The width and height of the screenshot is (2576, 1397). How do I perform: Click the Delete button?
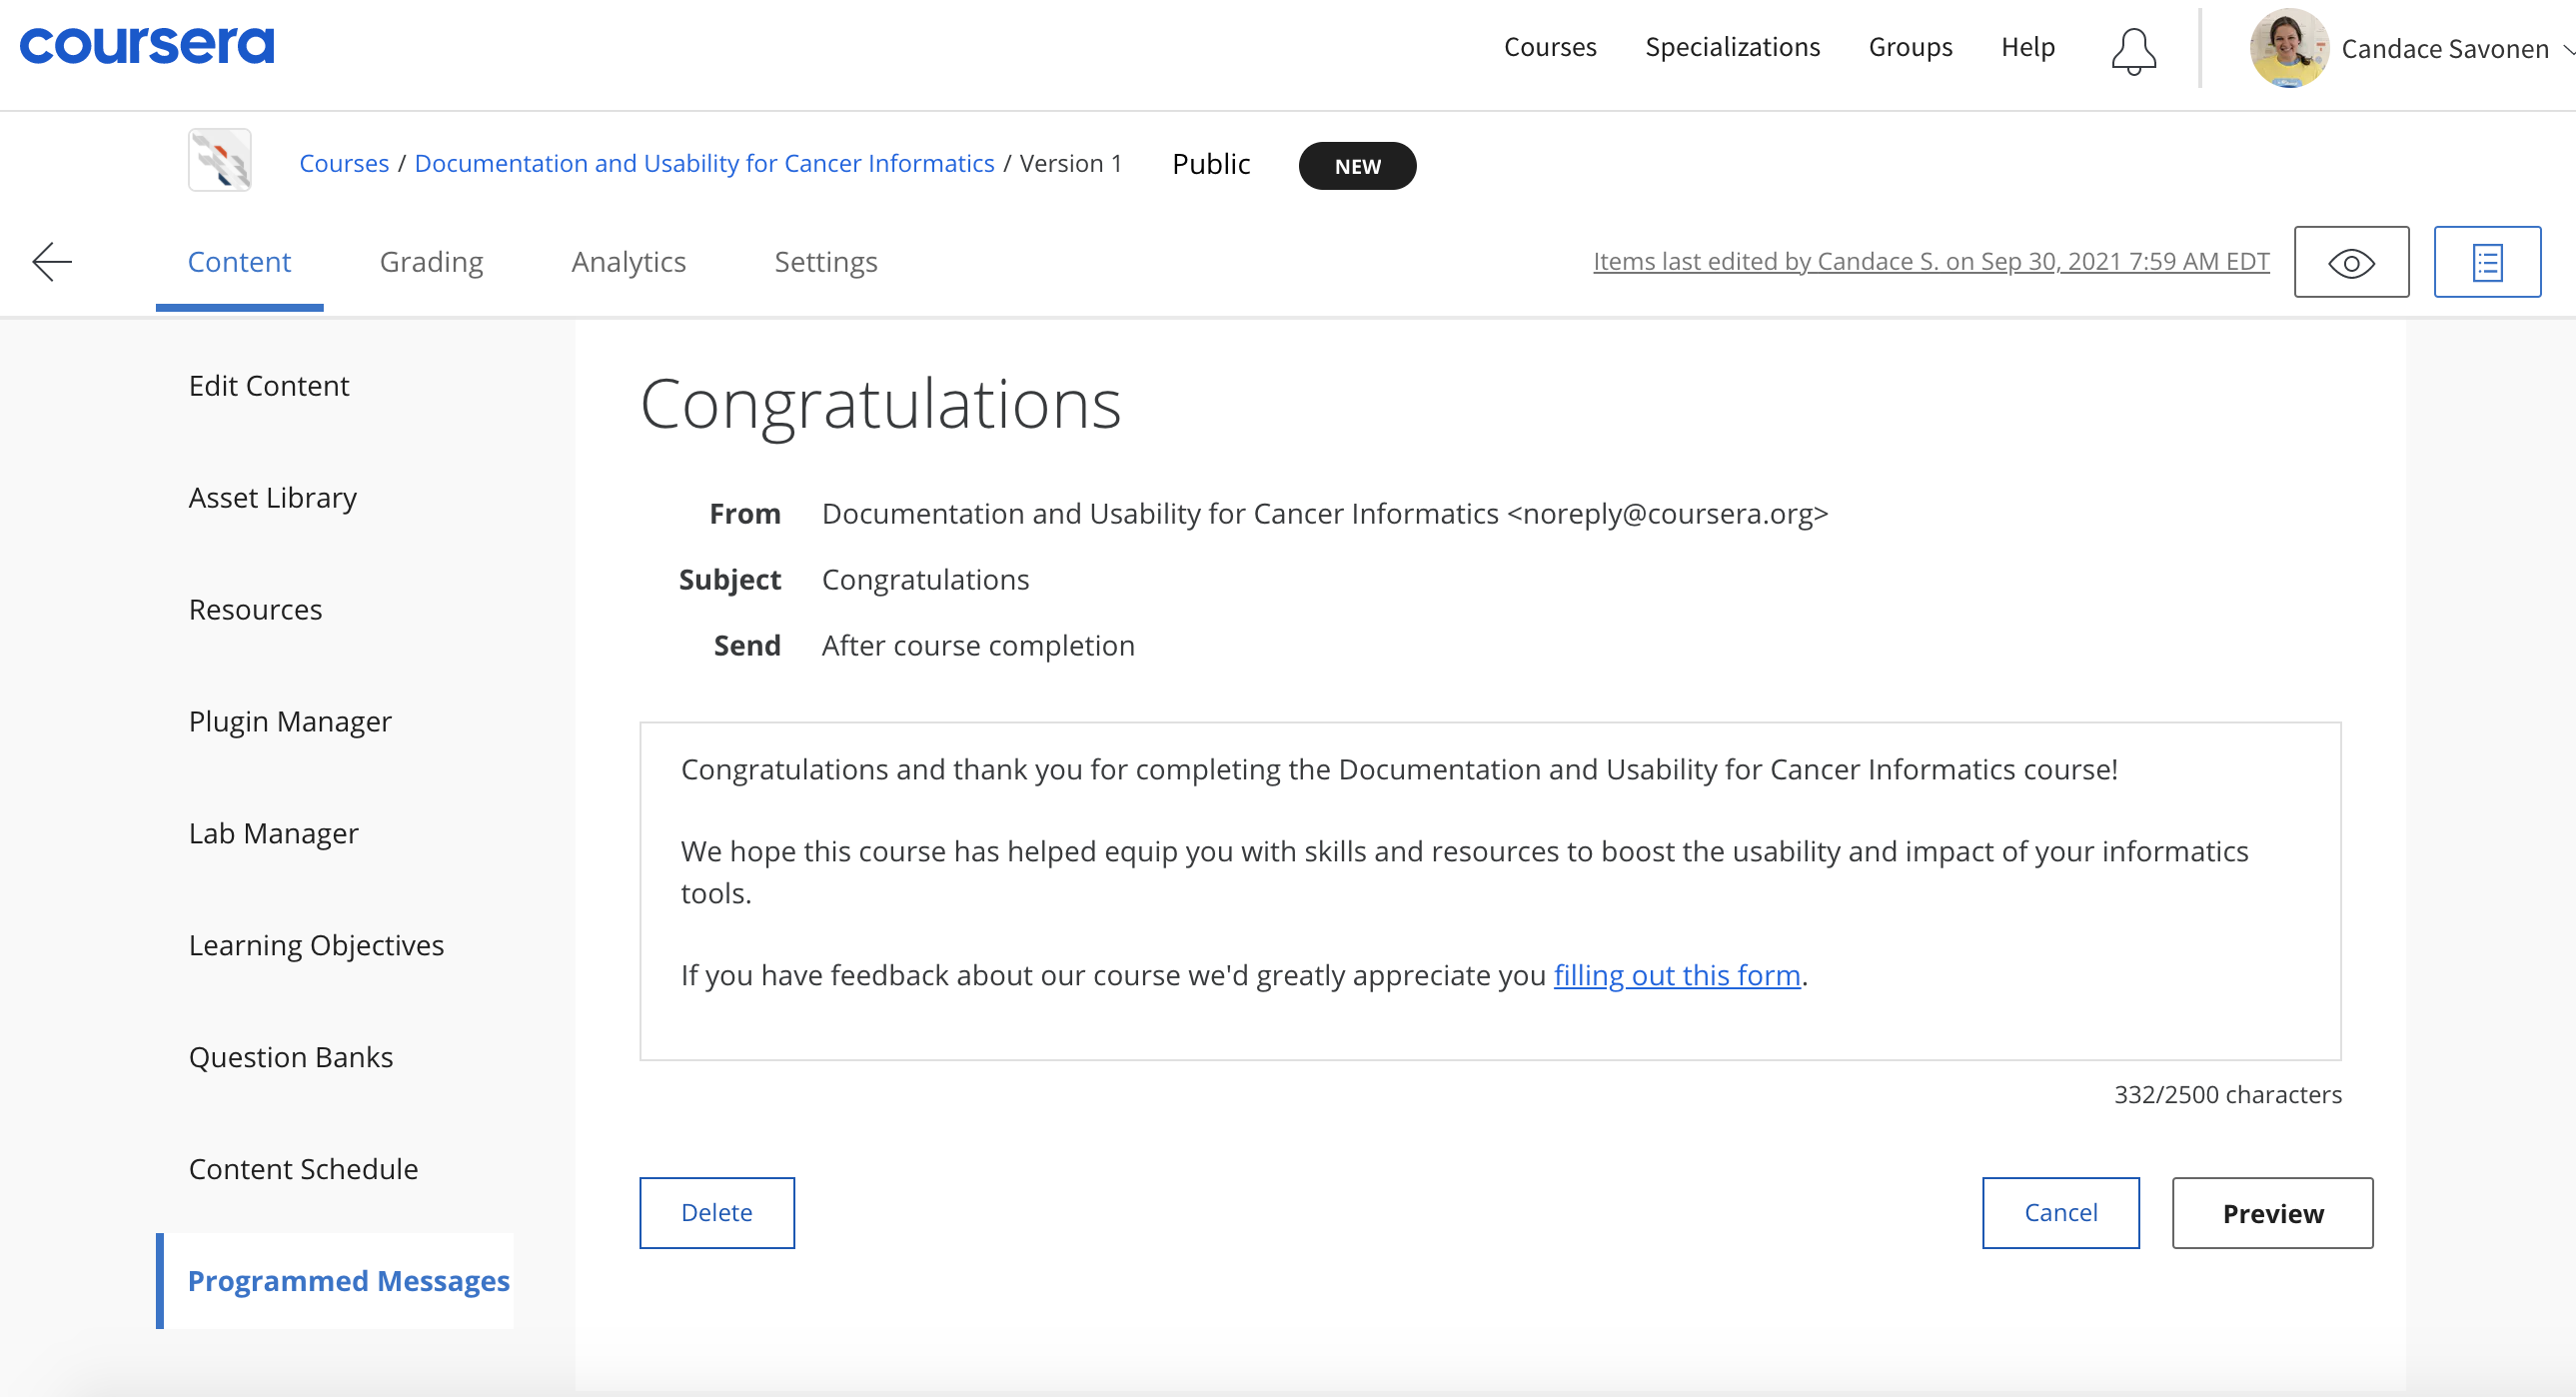[x=716, y=1212]
